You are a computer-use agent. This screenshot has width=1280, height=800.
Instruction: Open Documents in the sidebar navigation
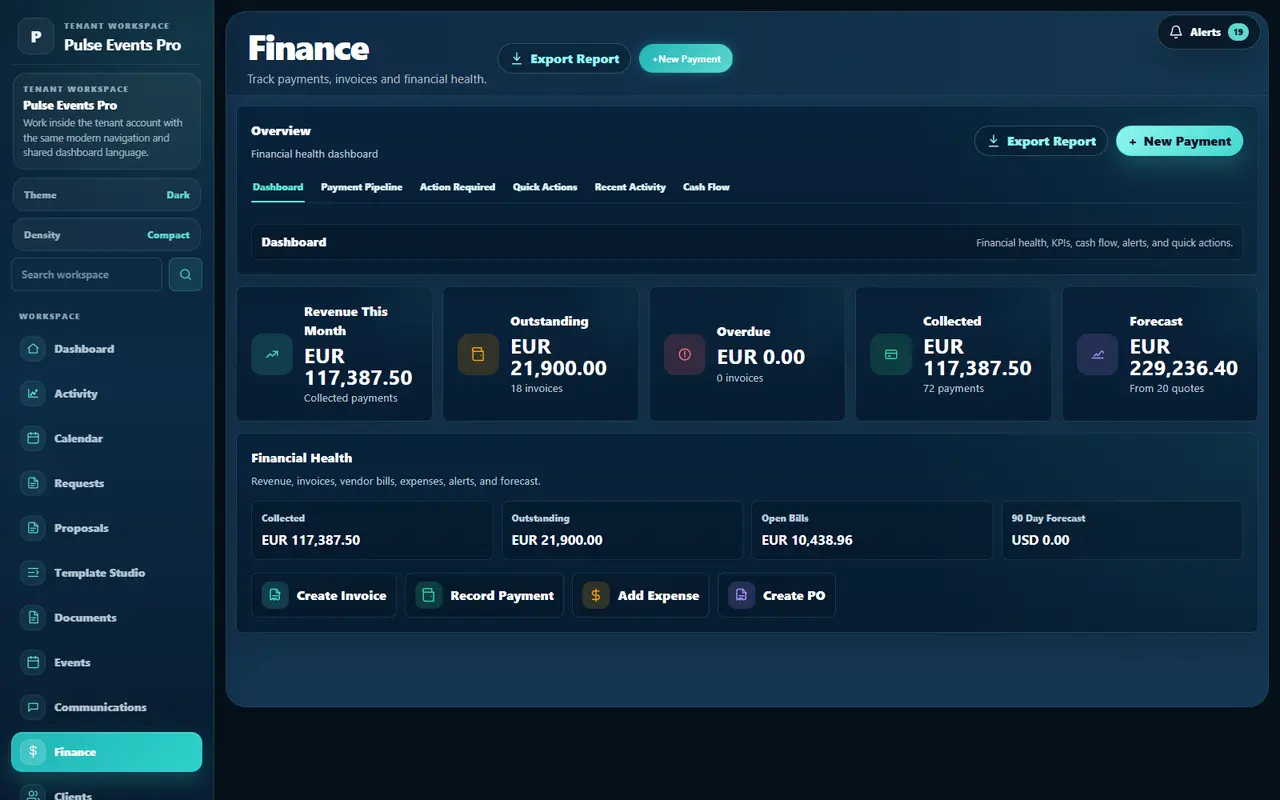coord(107,618)
